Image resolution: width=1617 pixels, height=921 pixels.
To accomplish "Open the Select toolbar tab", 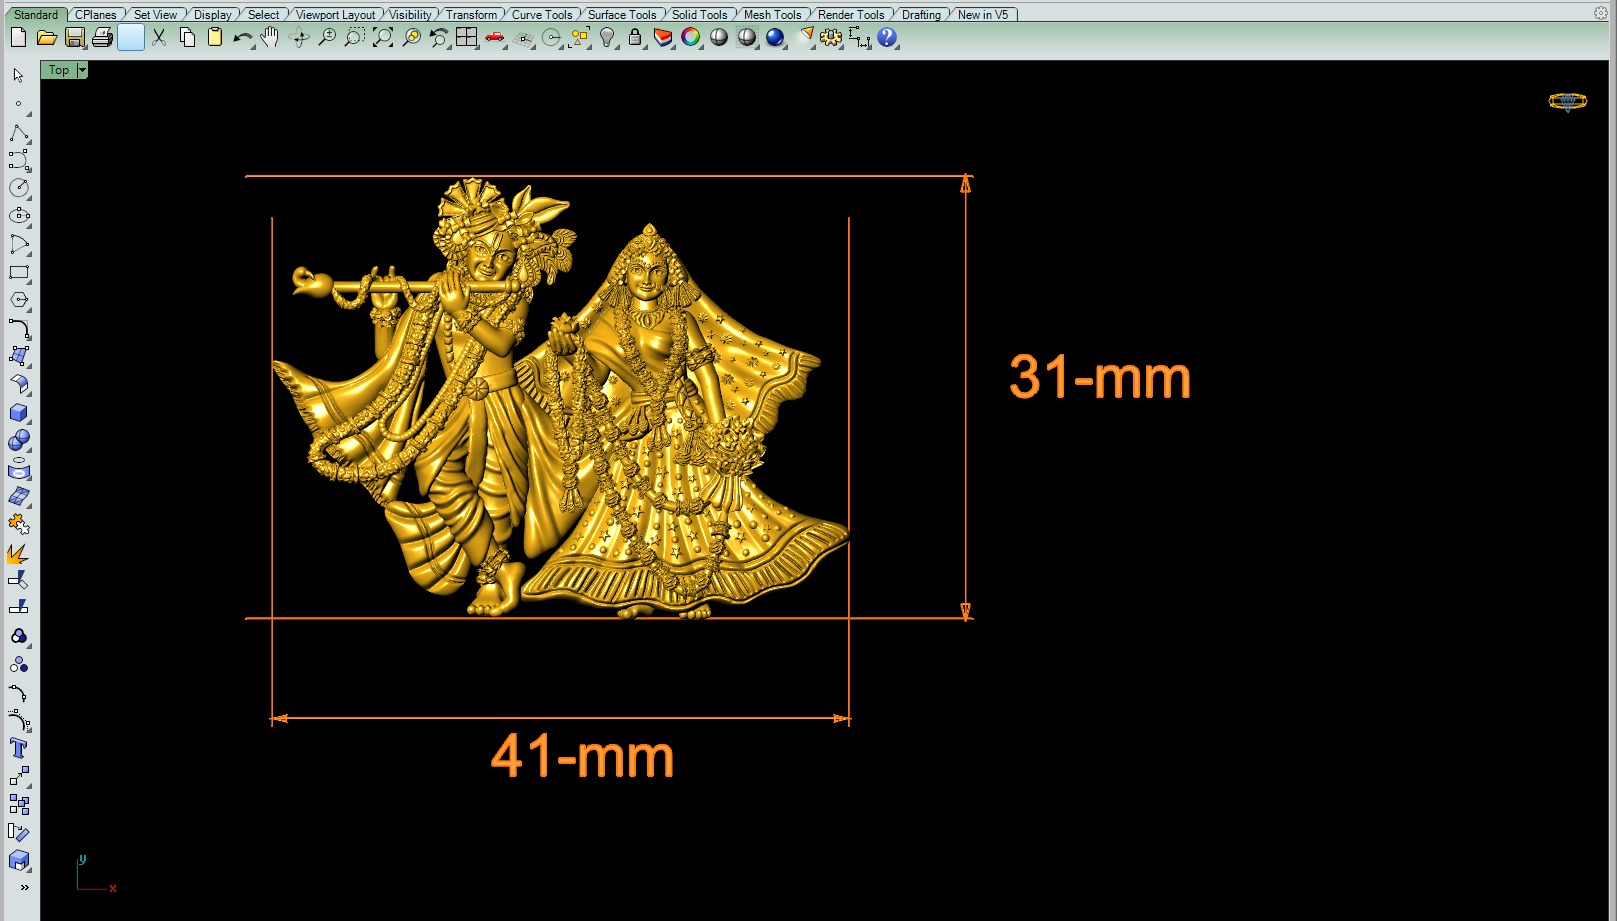I will 264,15.
